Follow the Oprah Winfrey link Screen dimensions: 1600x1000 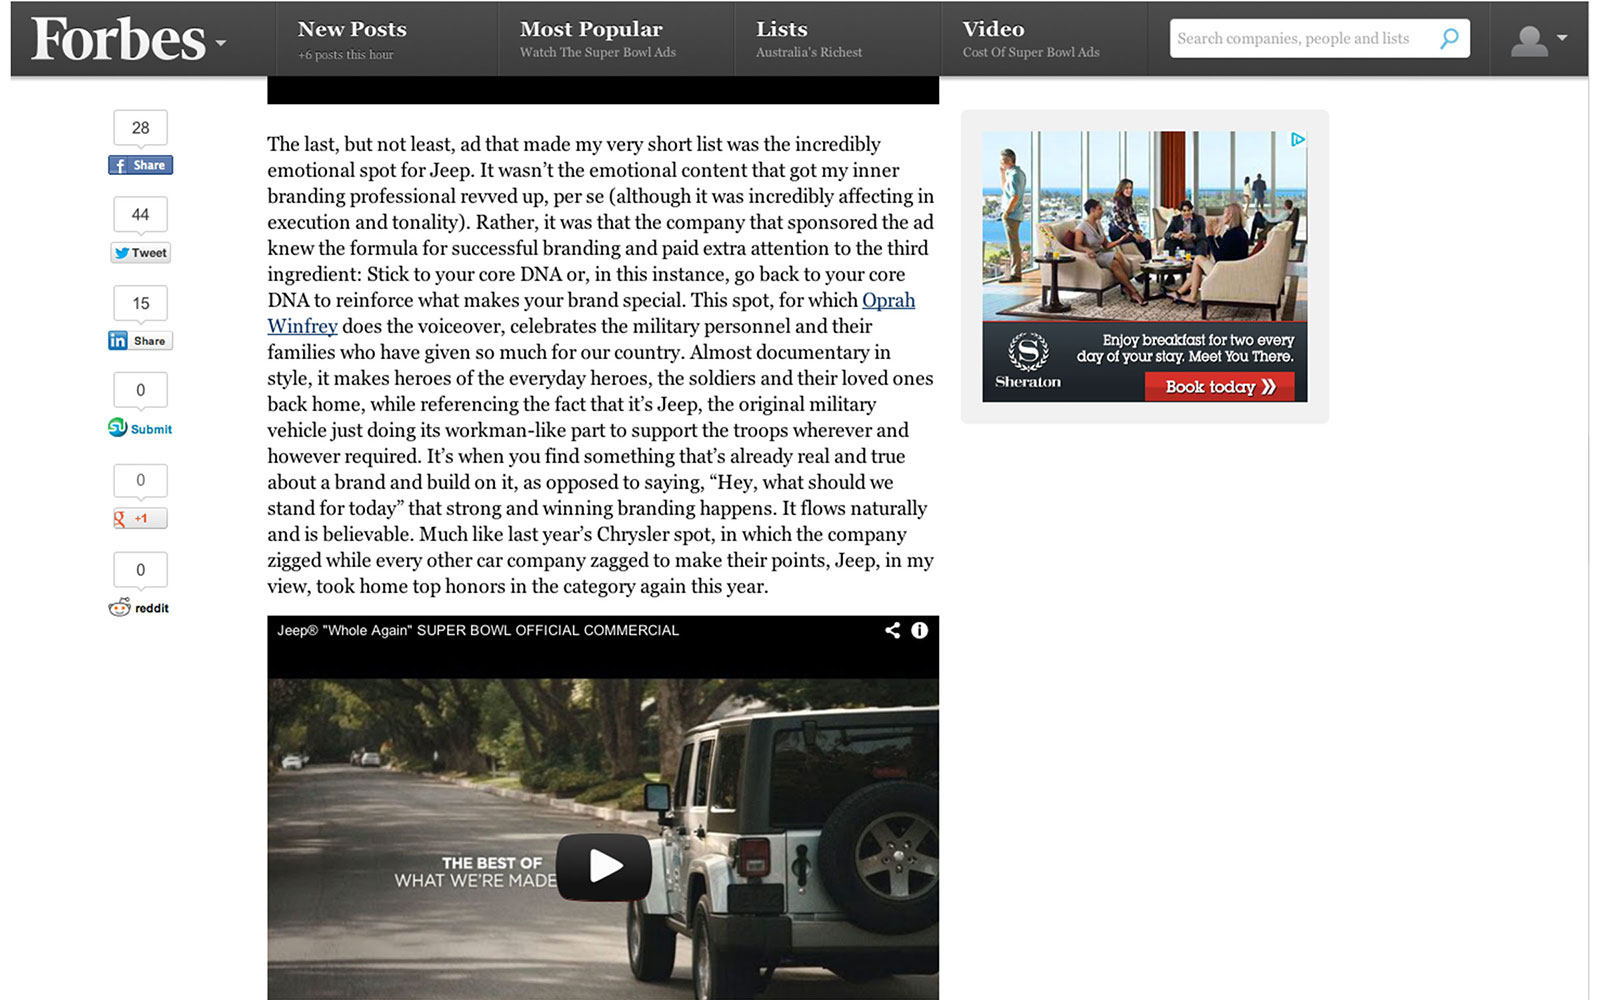[x=888, y=300]
